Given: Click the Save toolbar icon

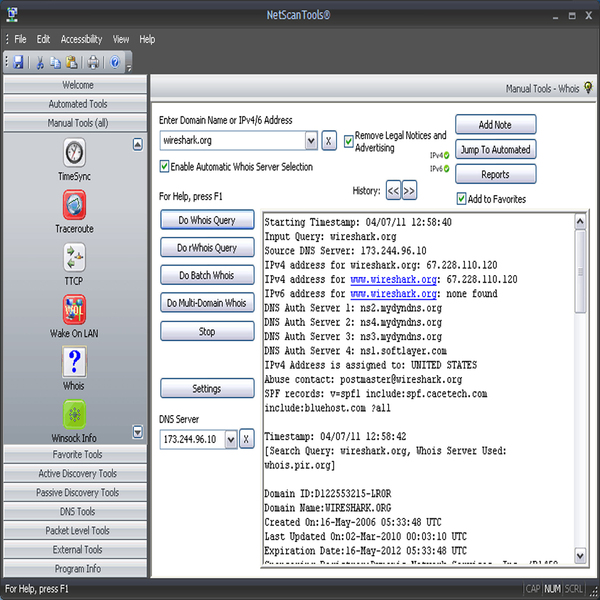Looking at the screenshot, I should pyautogui.click(x=18, y=62).
